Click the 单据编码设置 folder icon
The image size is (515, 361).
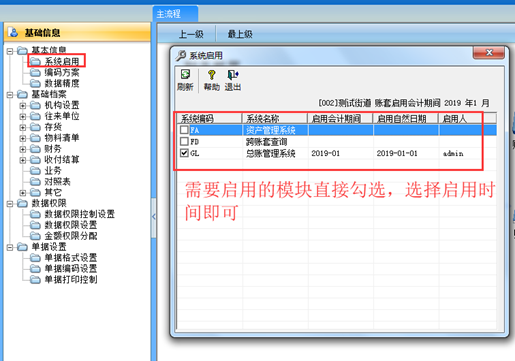[x=35, y=269]
